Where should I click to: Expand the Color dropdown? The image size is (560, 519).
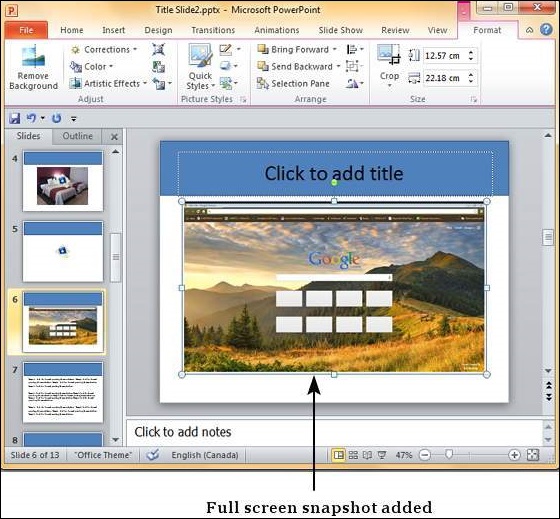point(111,66)
